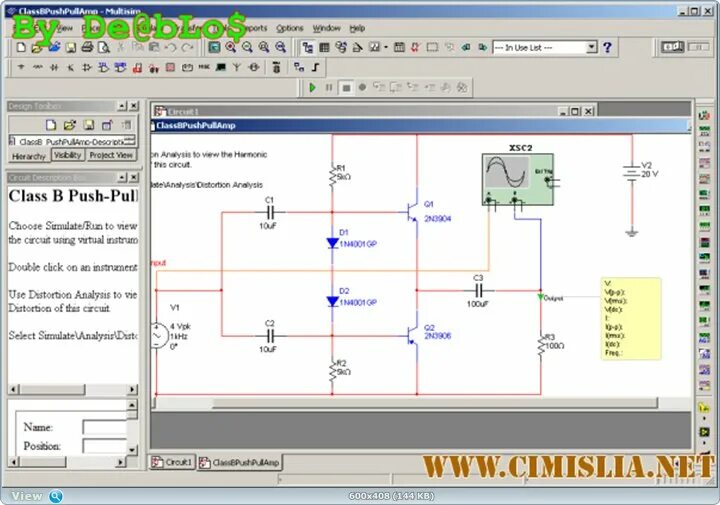
Task: Click the yellow Output probe readout box
Action: pos(630,318)
